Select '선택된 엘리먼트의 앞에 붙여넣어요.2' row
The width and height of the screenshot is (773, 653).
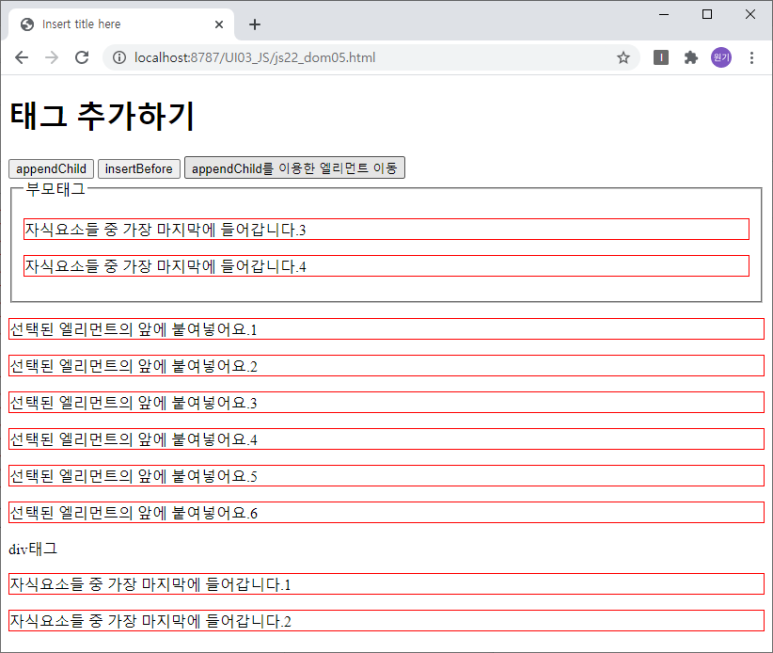tap(386, 366)
